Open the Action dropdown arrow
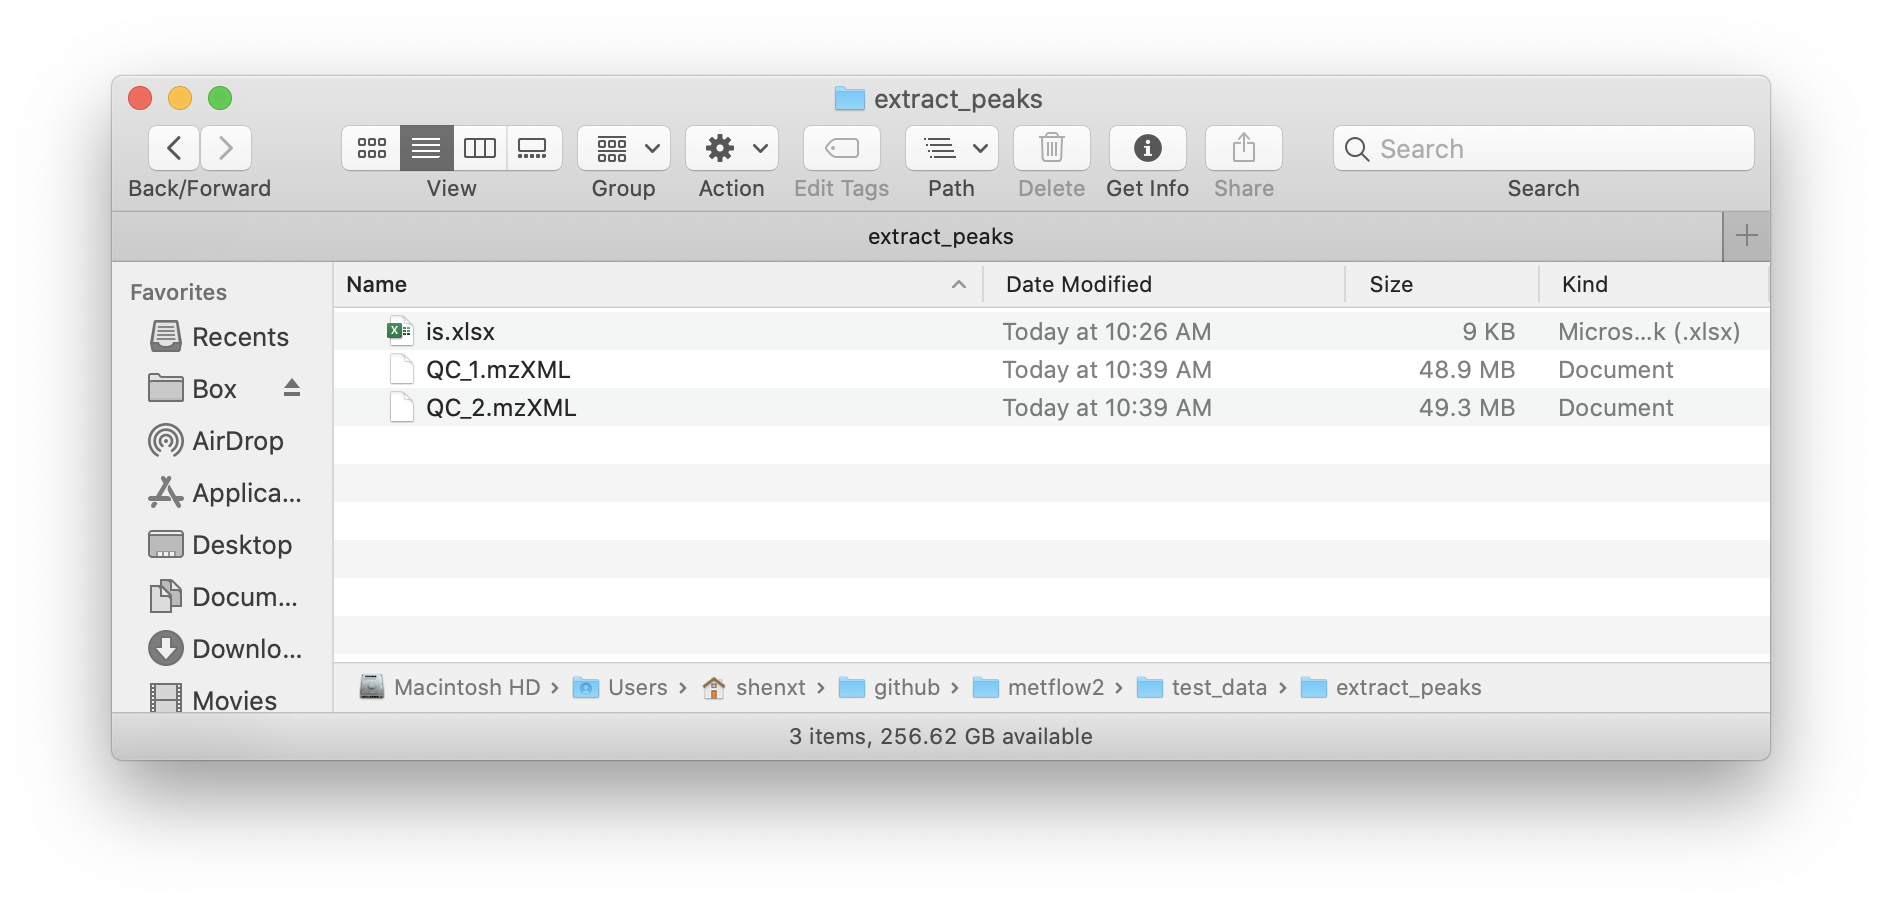Viewport: 1882px width, 908px height. coord(757,147)
